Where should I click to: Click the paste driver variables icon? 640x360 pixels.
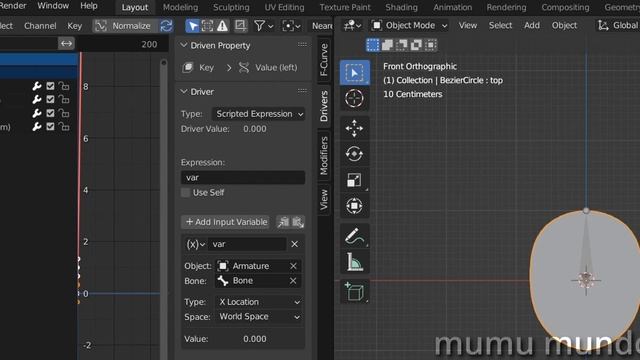click(x=298, y=222)
